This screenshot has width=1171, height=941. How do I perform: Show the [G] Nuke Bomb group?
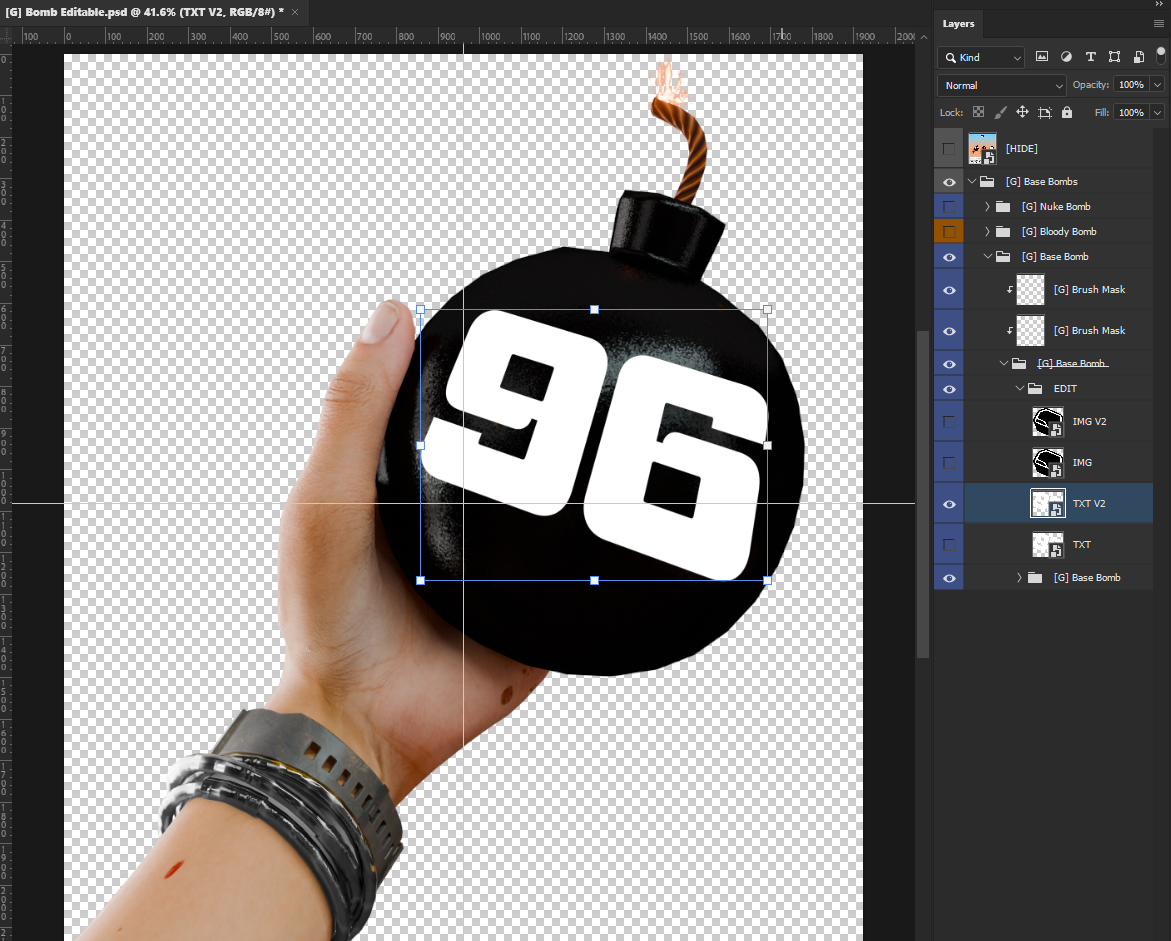point(948,207)
